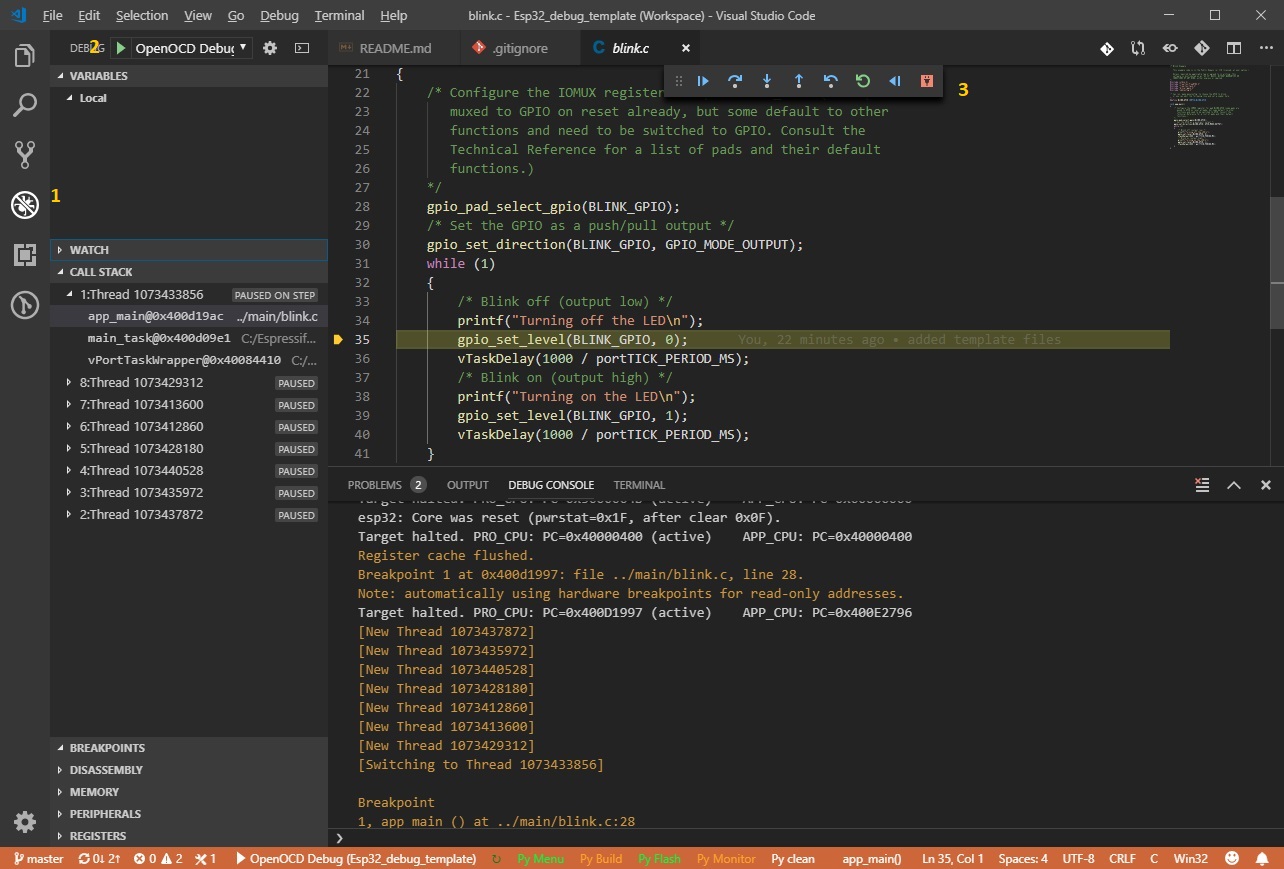Expand Thread 1073429312 in the call stack
This screenshot has height=869, width=1284.
69,383
